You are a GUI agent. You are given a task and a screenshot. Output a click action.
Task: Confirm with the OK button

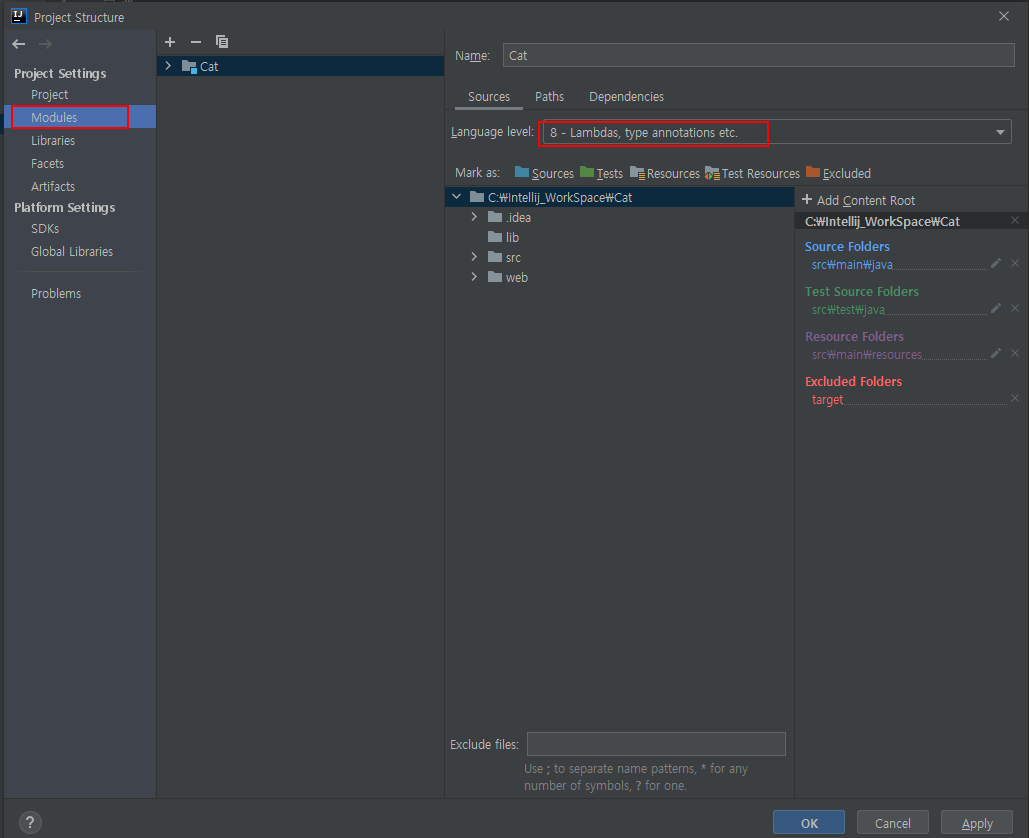click(x=808, y=823)
